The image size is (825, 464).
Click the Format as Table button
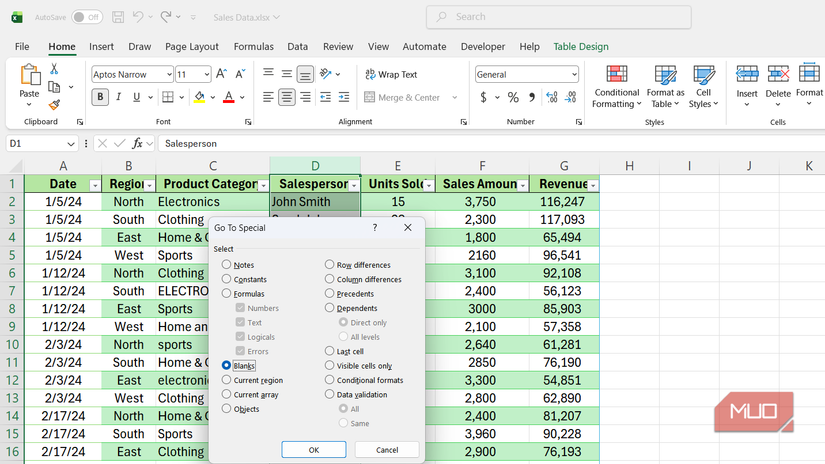pos(665,87)
